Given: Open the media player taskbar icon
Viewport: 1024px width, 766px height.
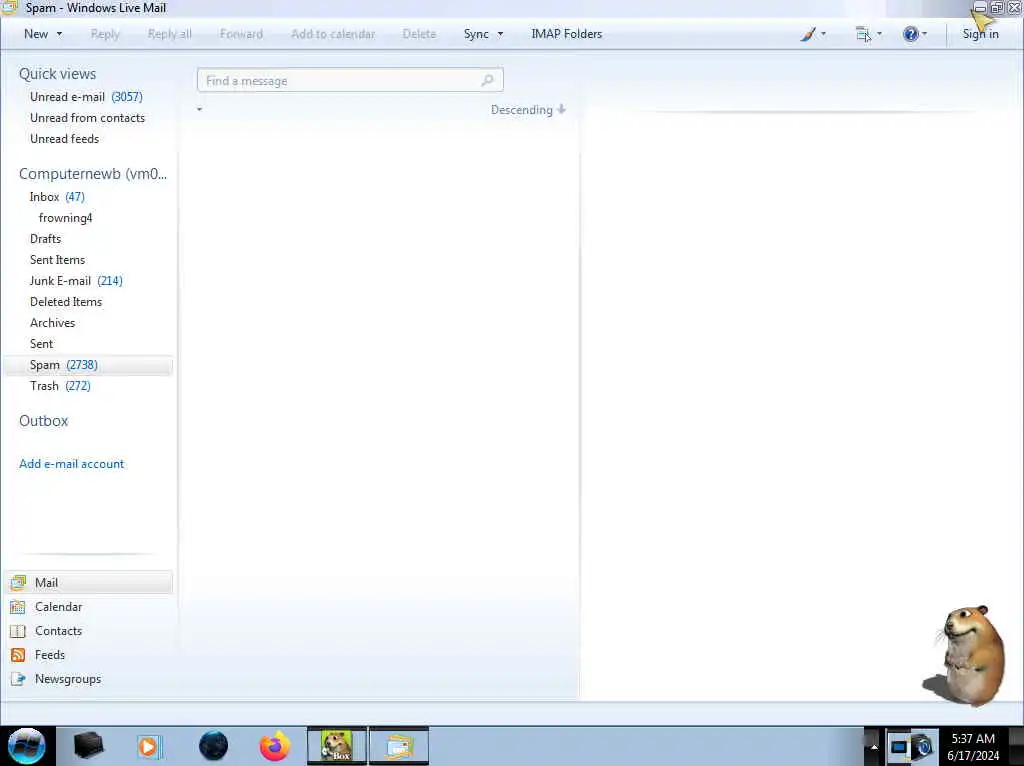Looking at the screenshot, I should [150, 746].
